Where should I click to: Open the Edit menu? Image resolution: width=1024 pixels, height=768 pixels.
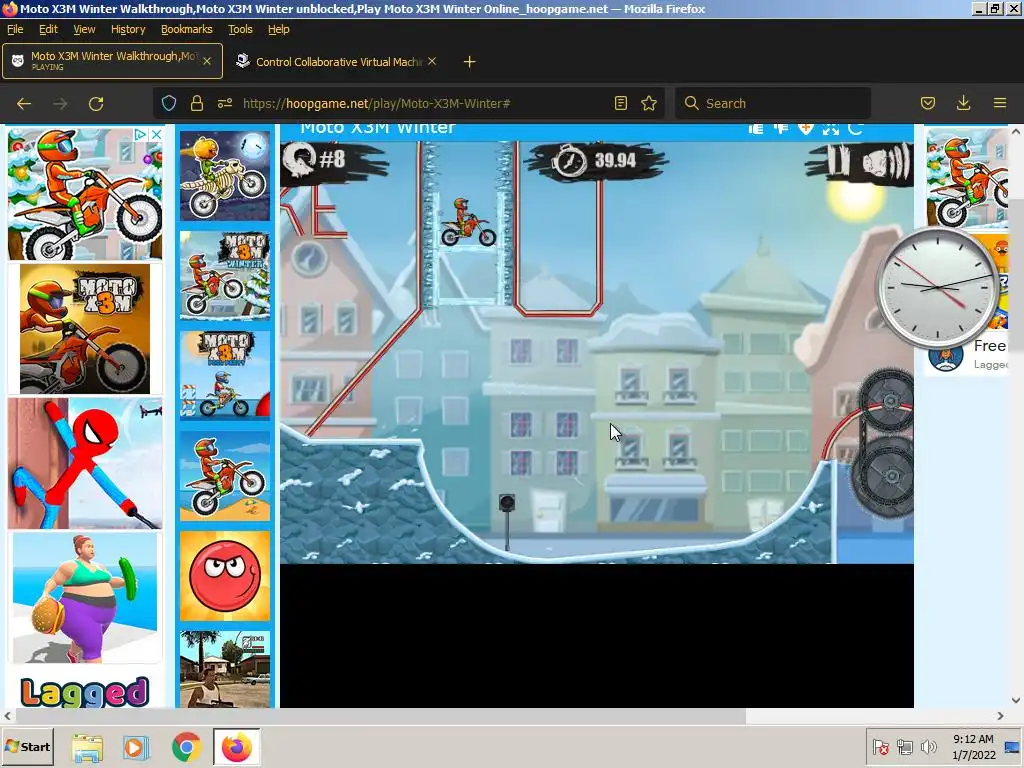tap(48, 29)
